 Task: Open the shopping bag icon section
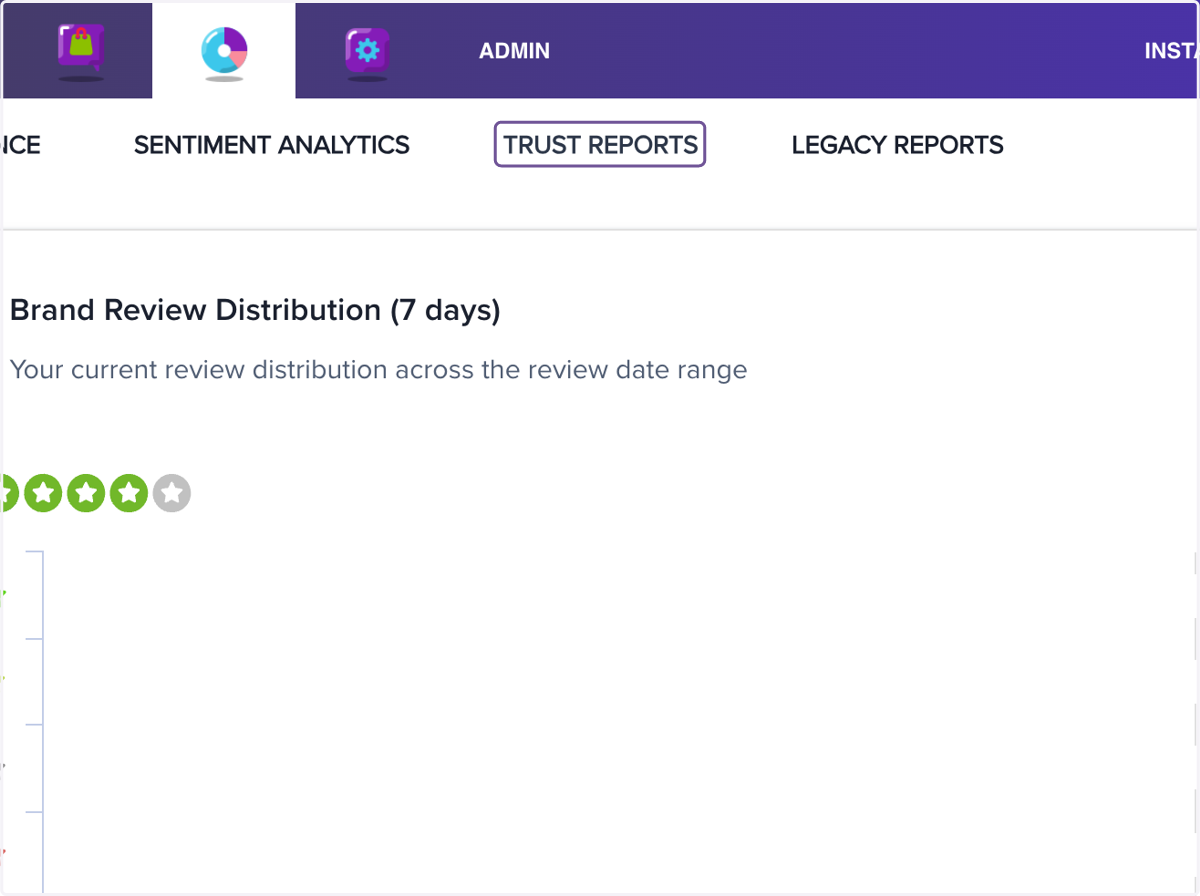point(81,50)
